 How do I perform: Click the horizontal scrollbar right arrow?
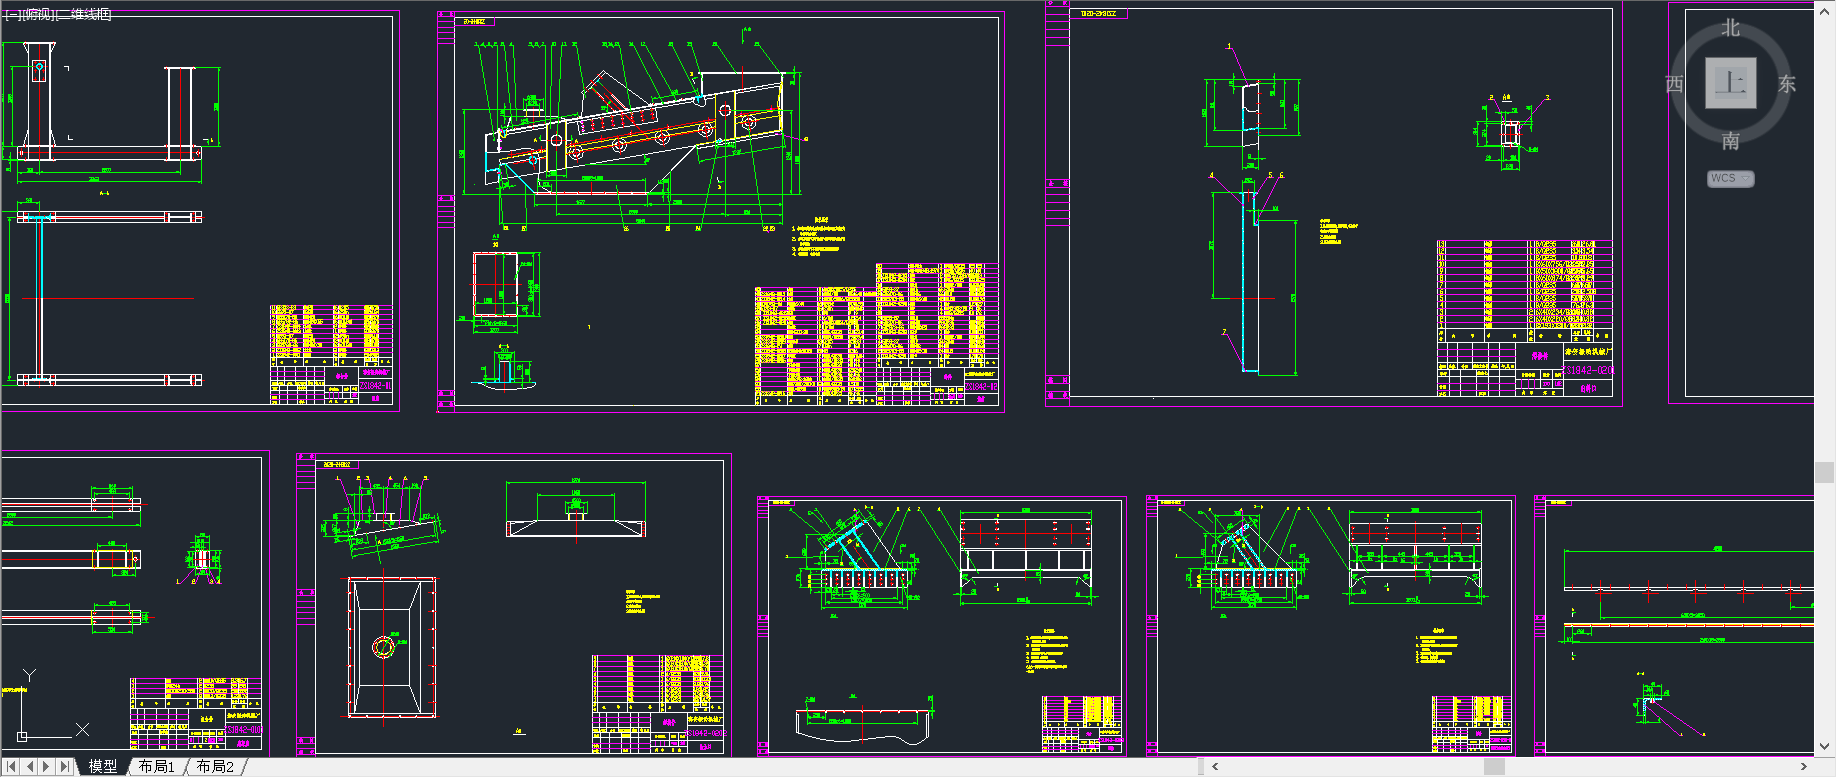click(x=1803, y=767)
